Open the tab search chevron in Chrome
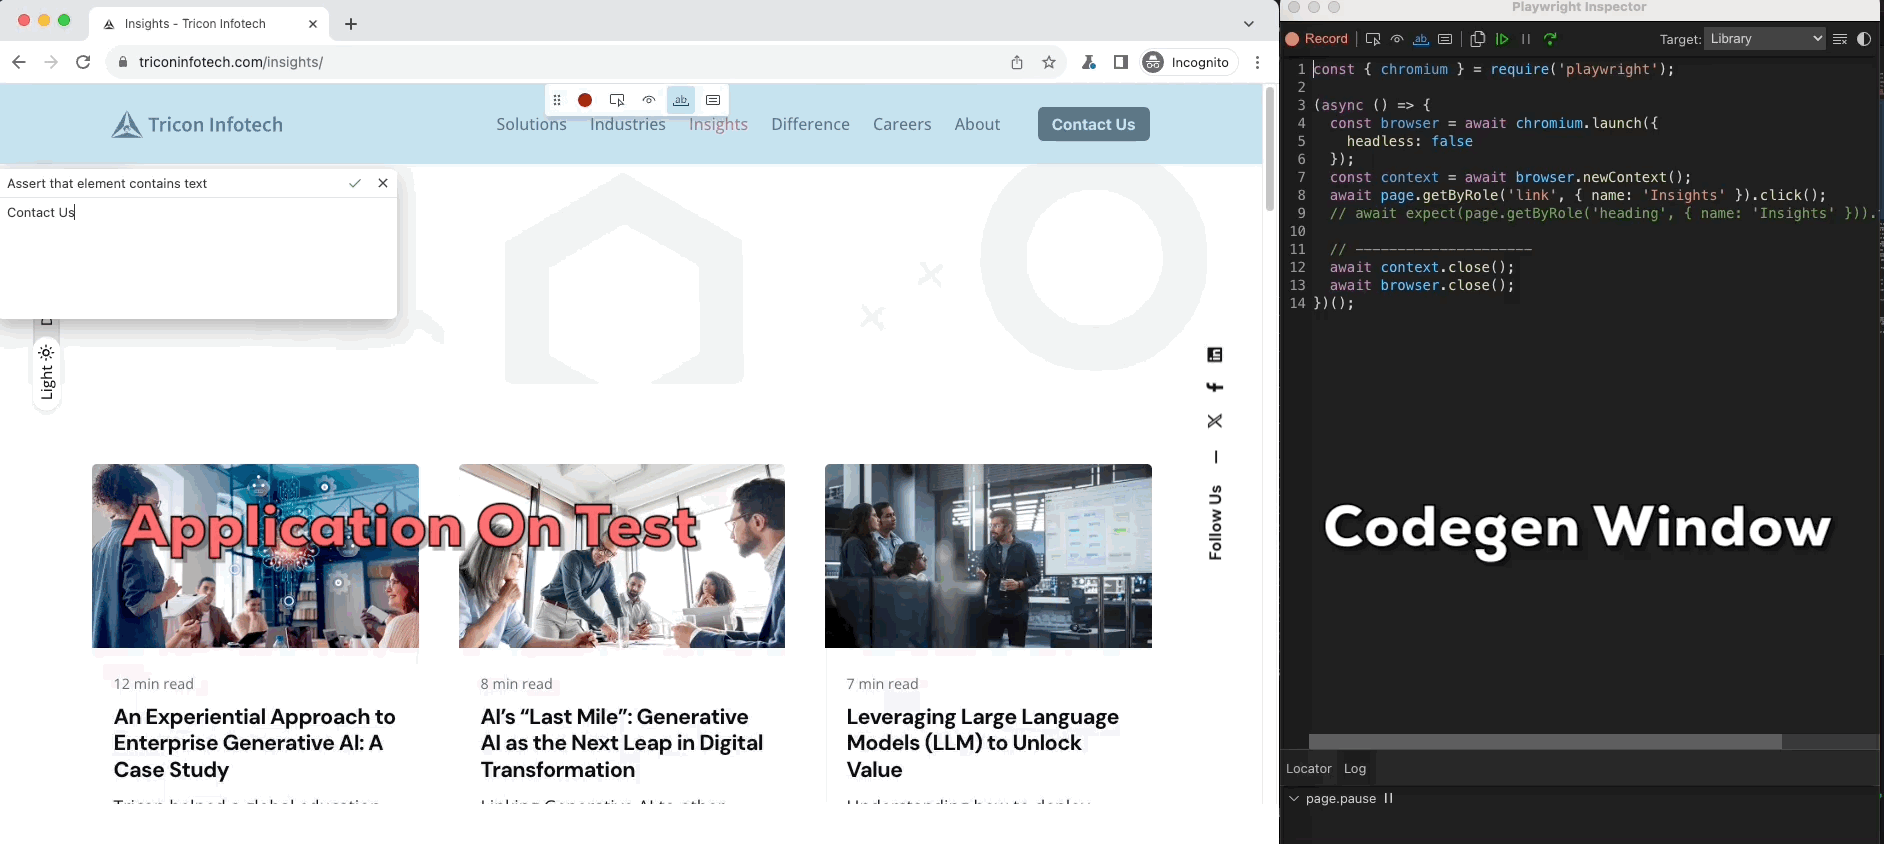Image resolution: width=1884 pixels, height=844 pixels. pyautogui.click(x=1249, y=24)
